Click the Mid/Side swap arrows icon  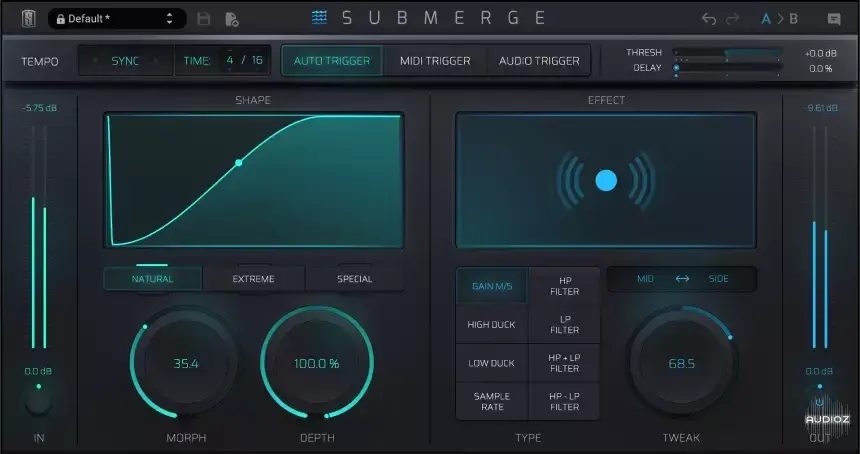[x=682, y=279]
